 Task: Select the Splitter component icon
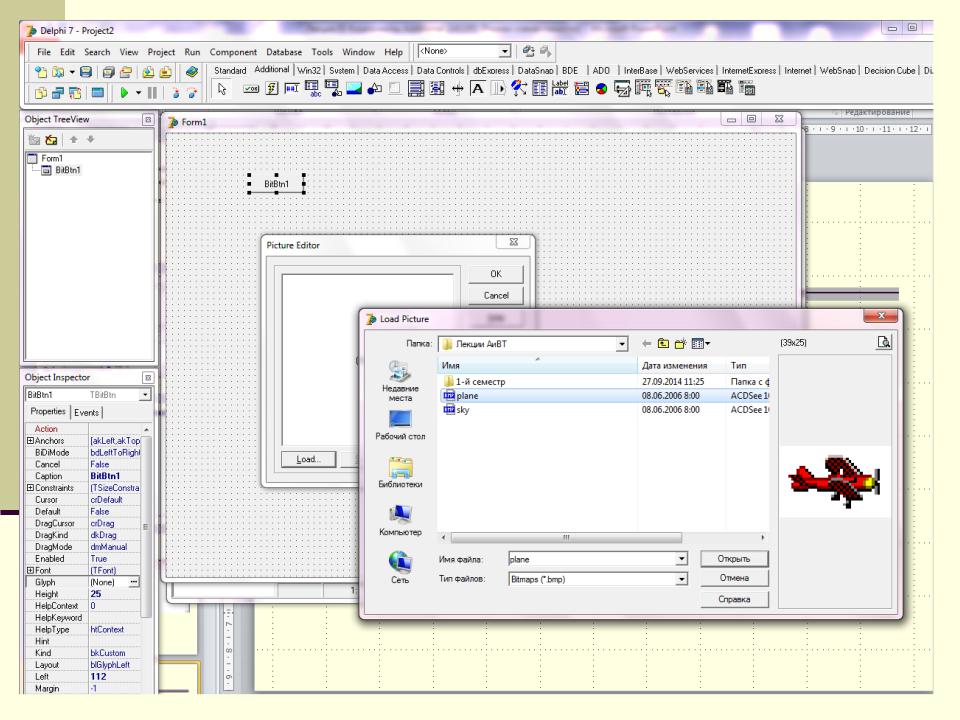click(x=457, y=89)
